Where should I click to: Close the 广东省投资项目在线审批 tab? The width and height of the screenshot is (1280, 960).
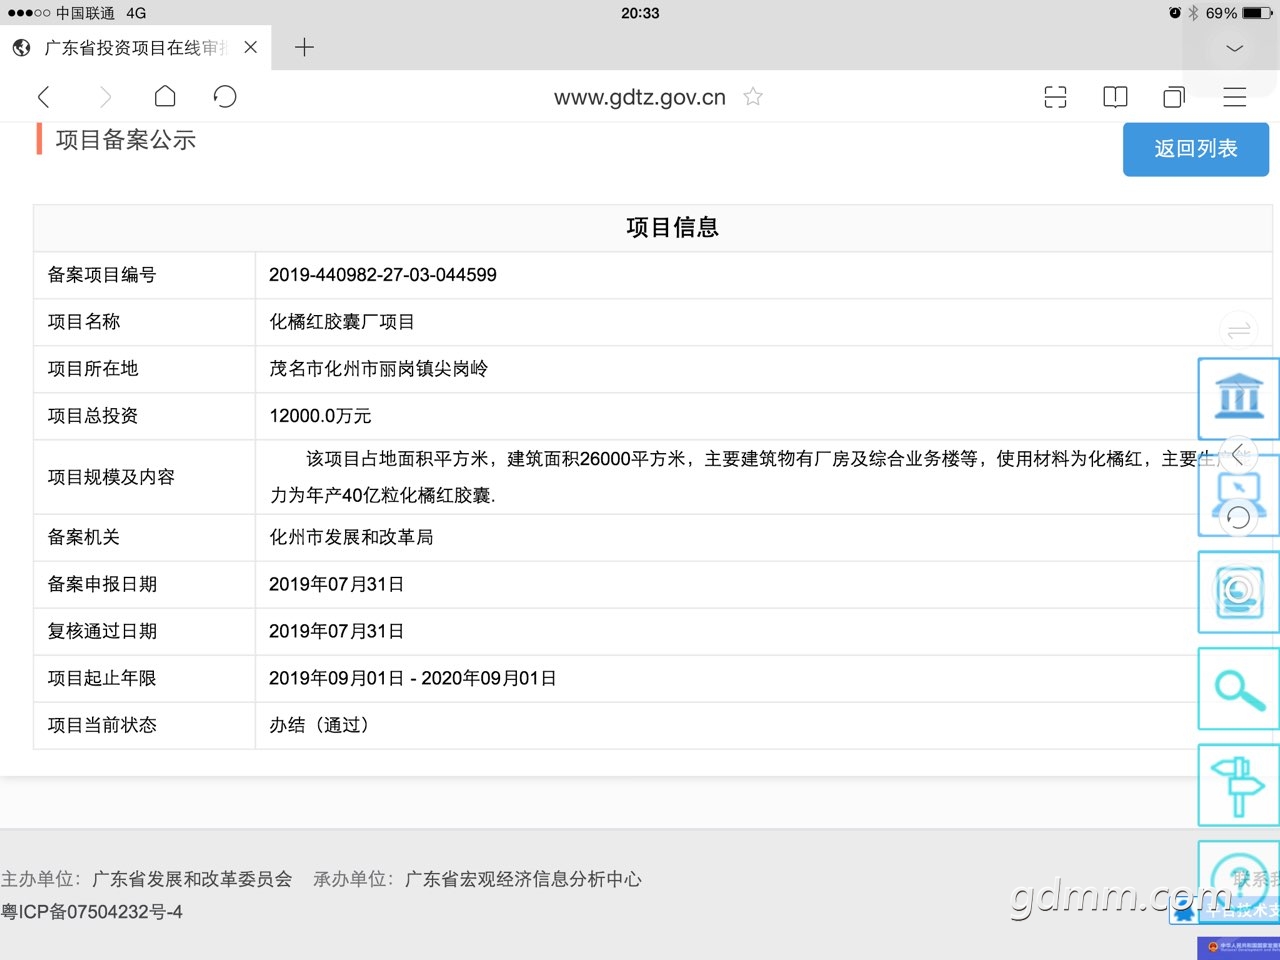(x=250, y=47)
